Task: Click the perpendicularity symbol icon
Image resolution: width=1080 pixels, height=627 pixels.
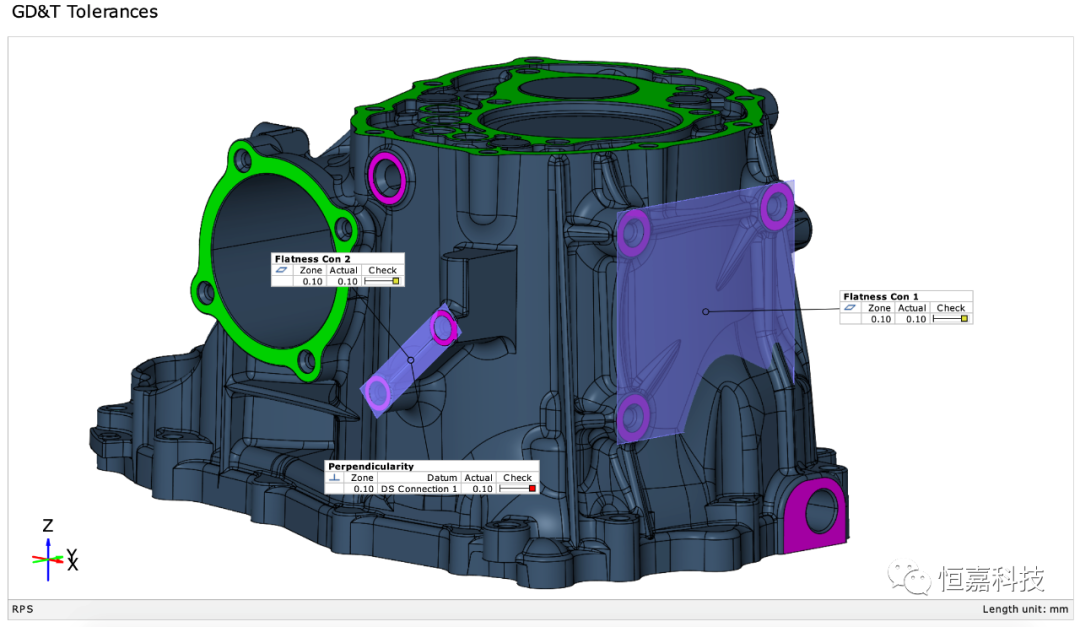Action: click(x=334, y=477)
